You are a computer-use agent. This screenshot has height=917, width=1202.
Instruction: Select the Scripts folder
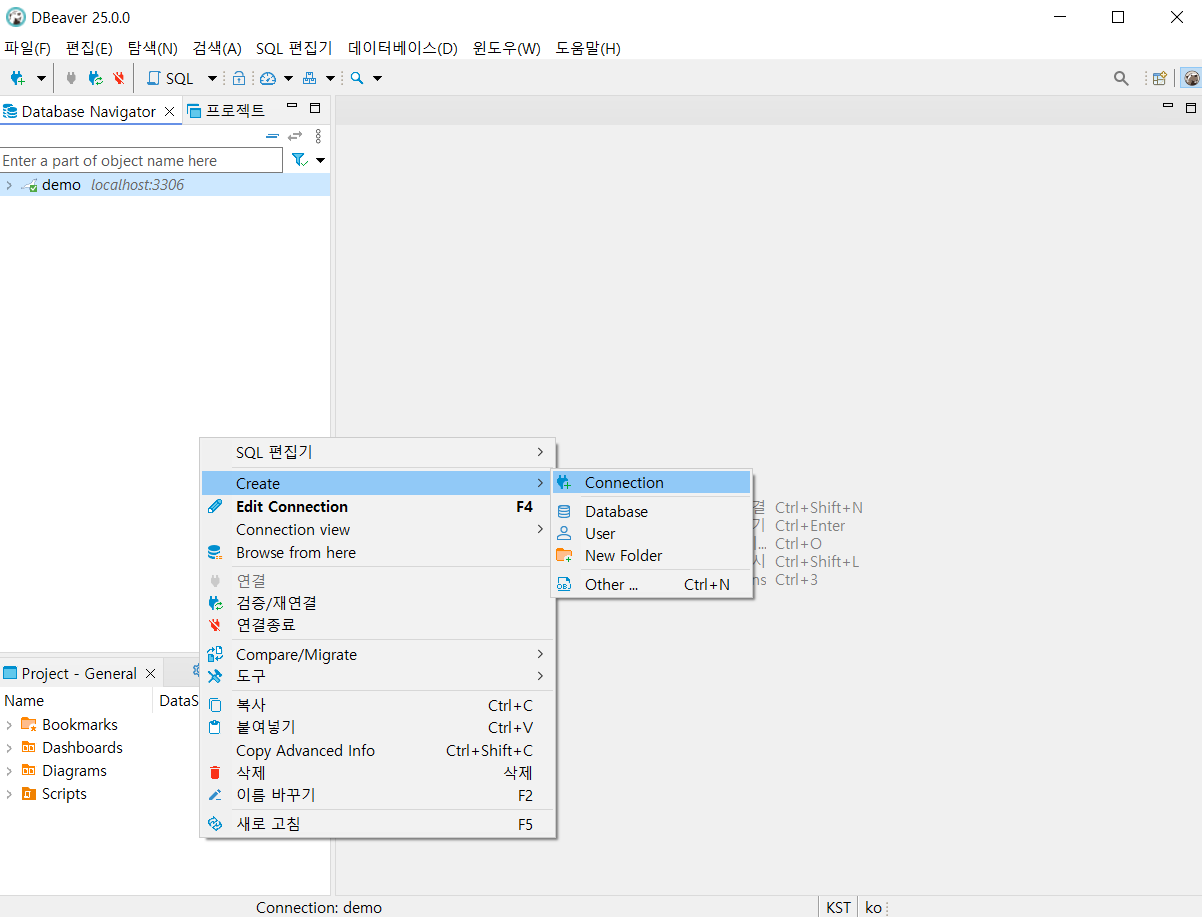click(64, 794)
